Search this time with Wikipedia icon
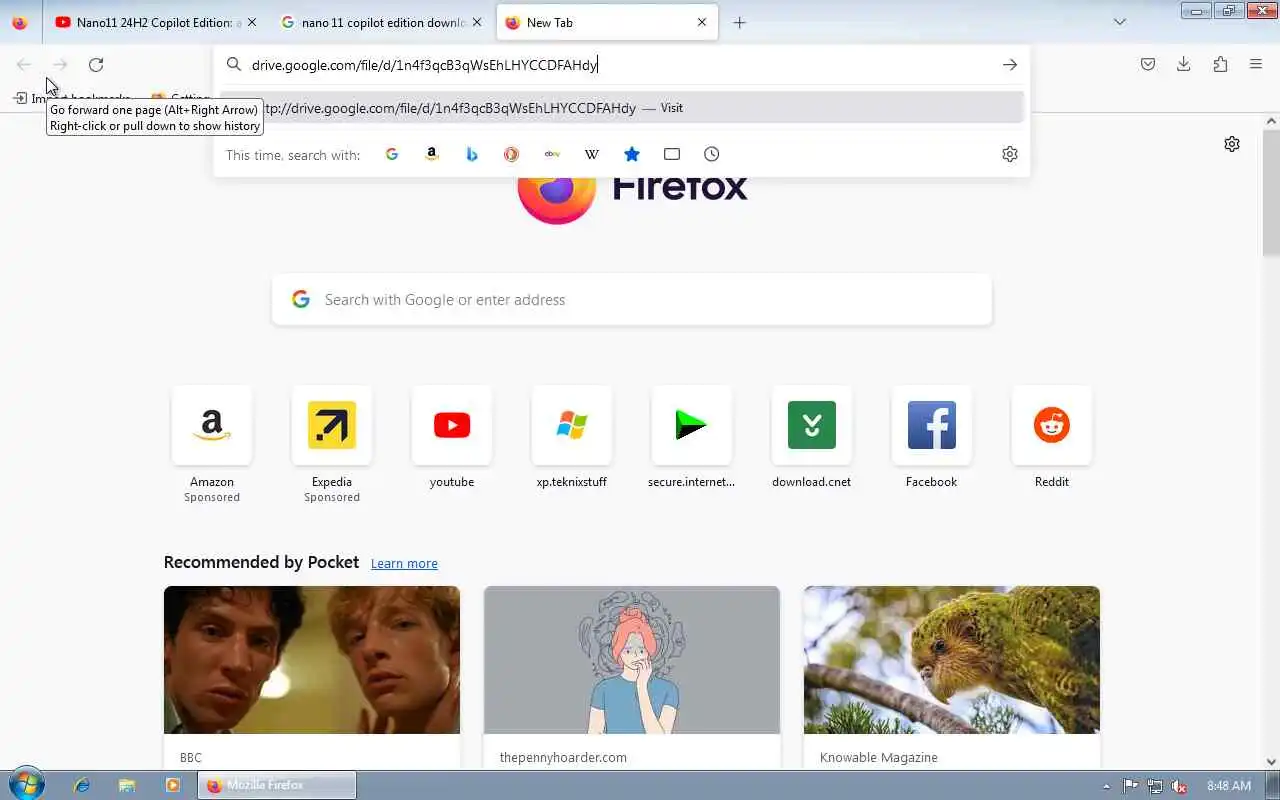Screen dimensions: 1280x800 pos(592,154)
